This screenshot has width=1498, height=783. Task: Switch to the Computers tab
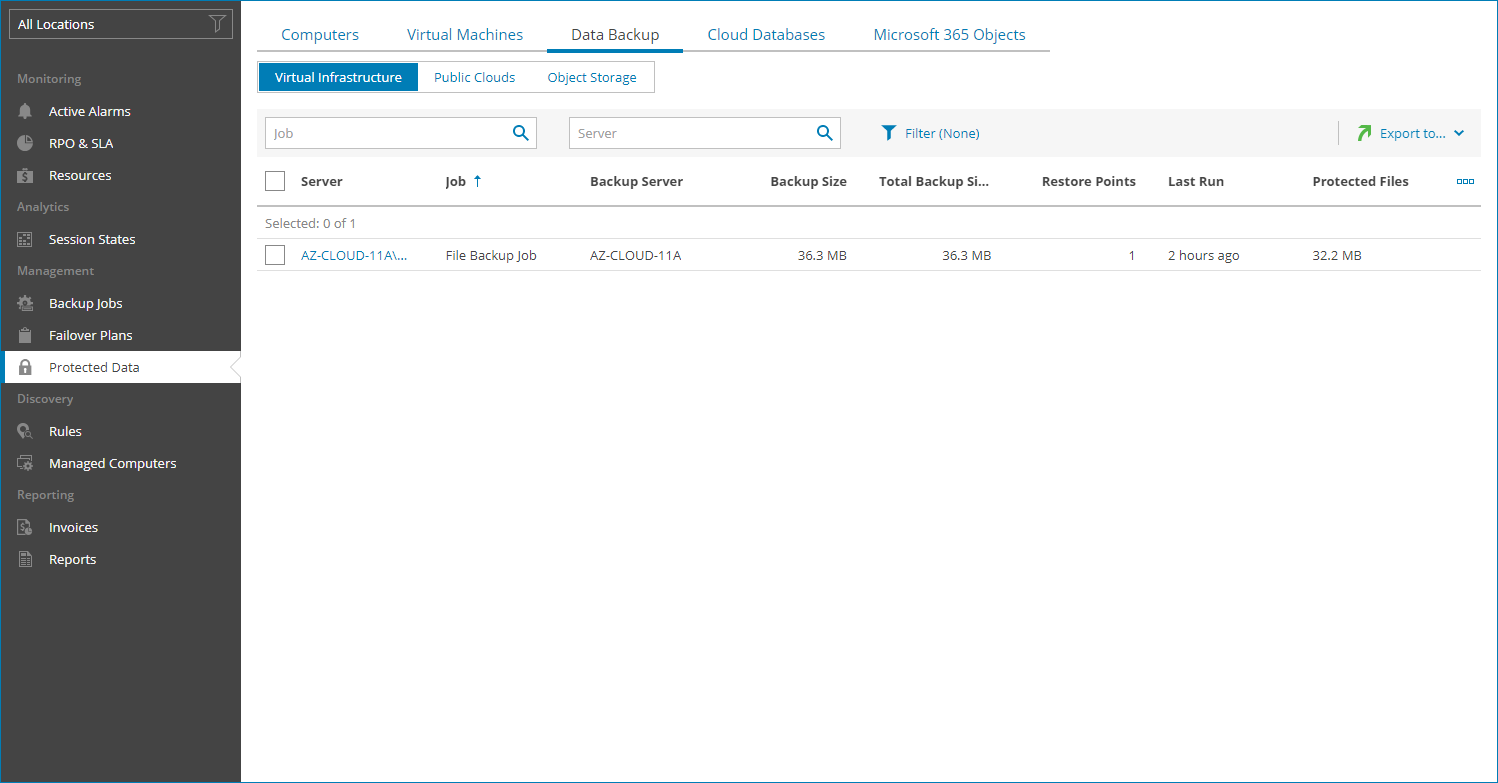[320, 35]
